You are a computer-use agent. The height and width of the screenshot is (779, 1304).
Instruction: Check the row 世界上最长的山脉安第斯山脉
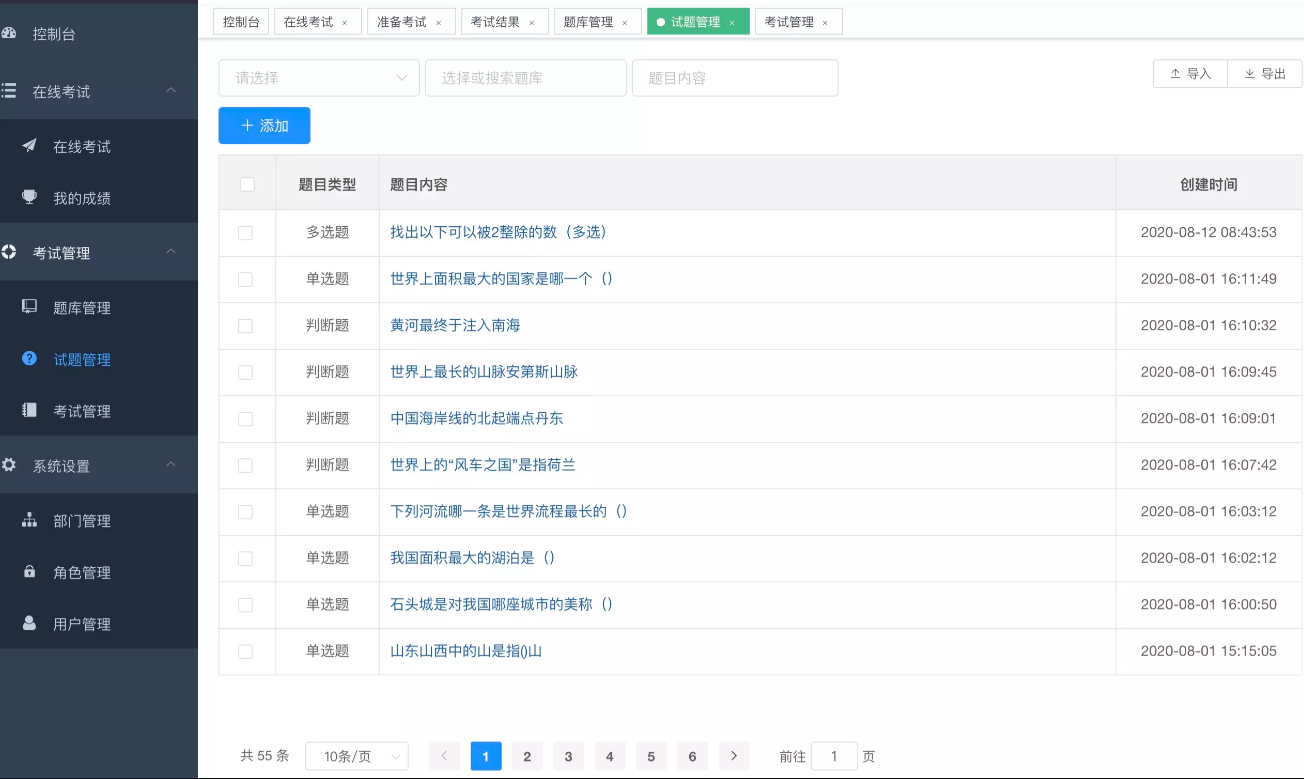coord(245,372)
